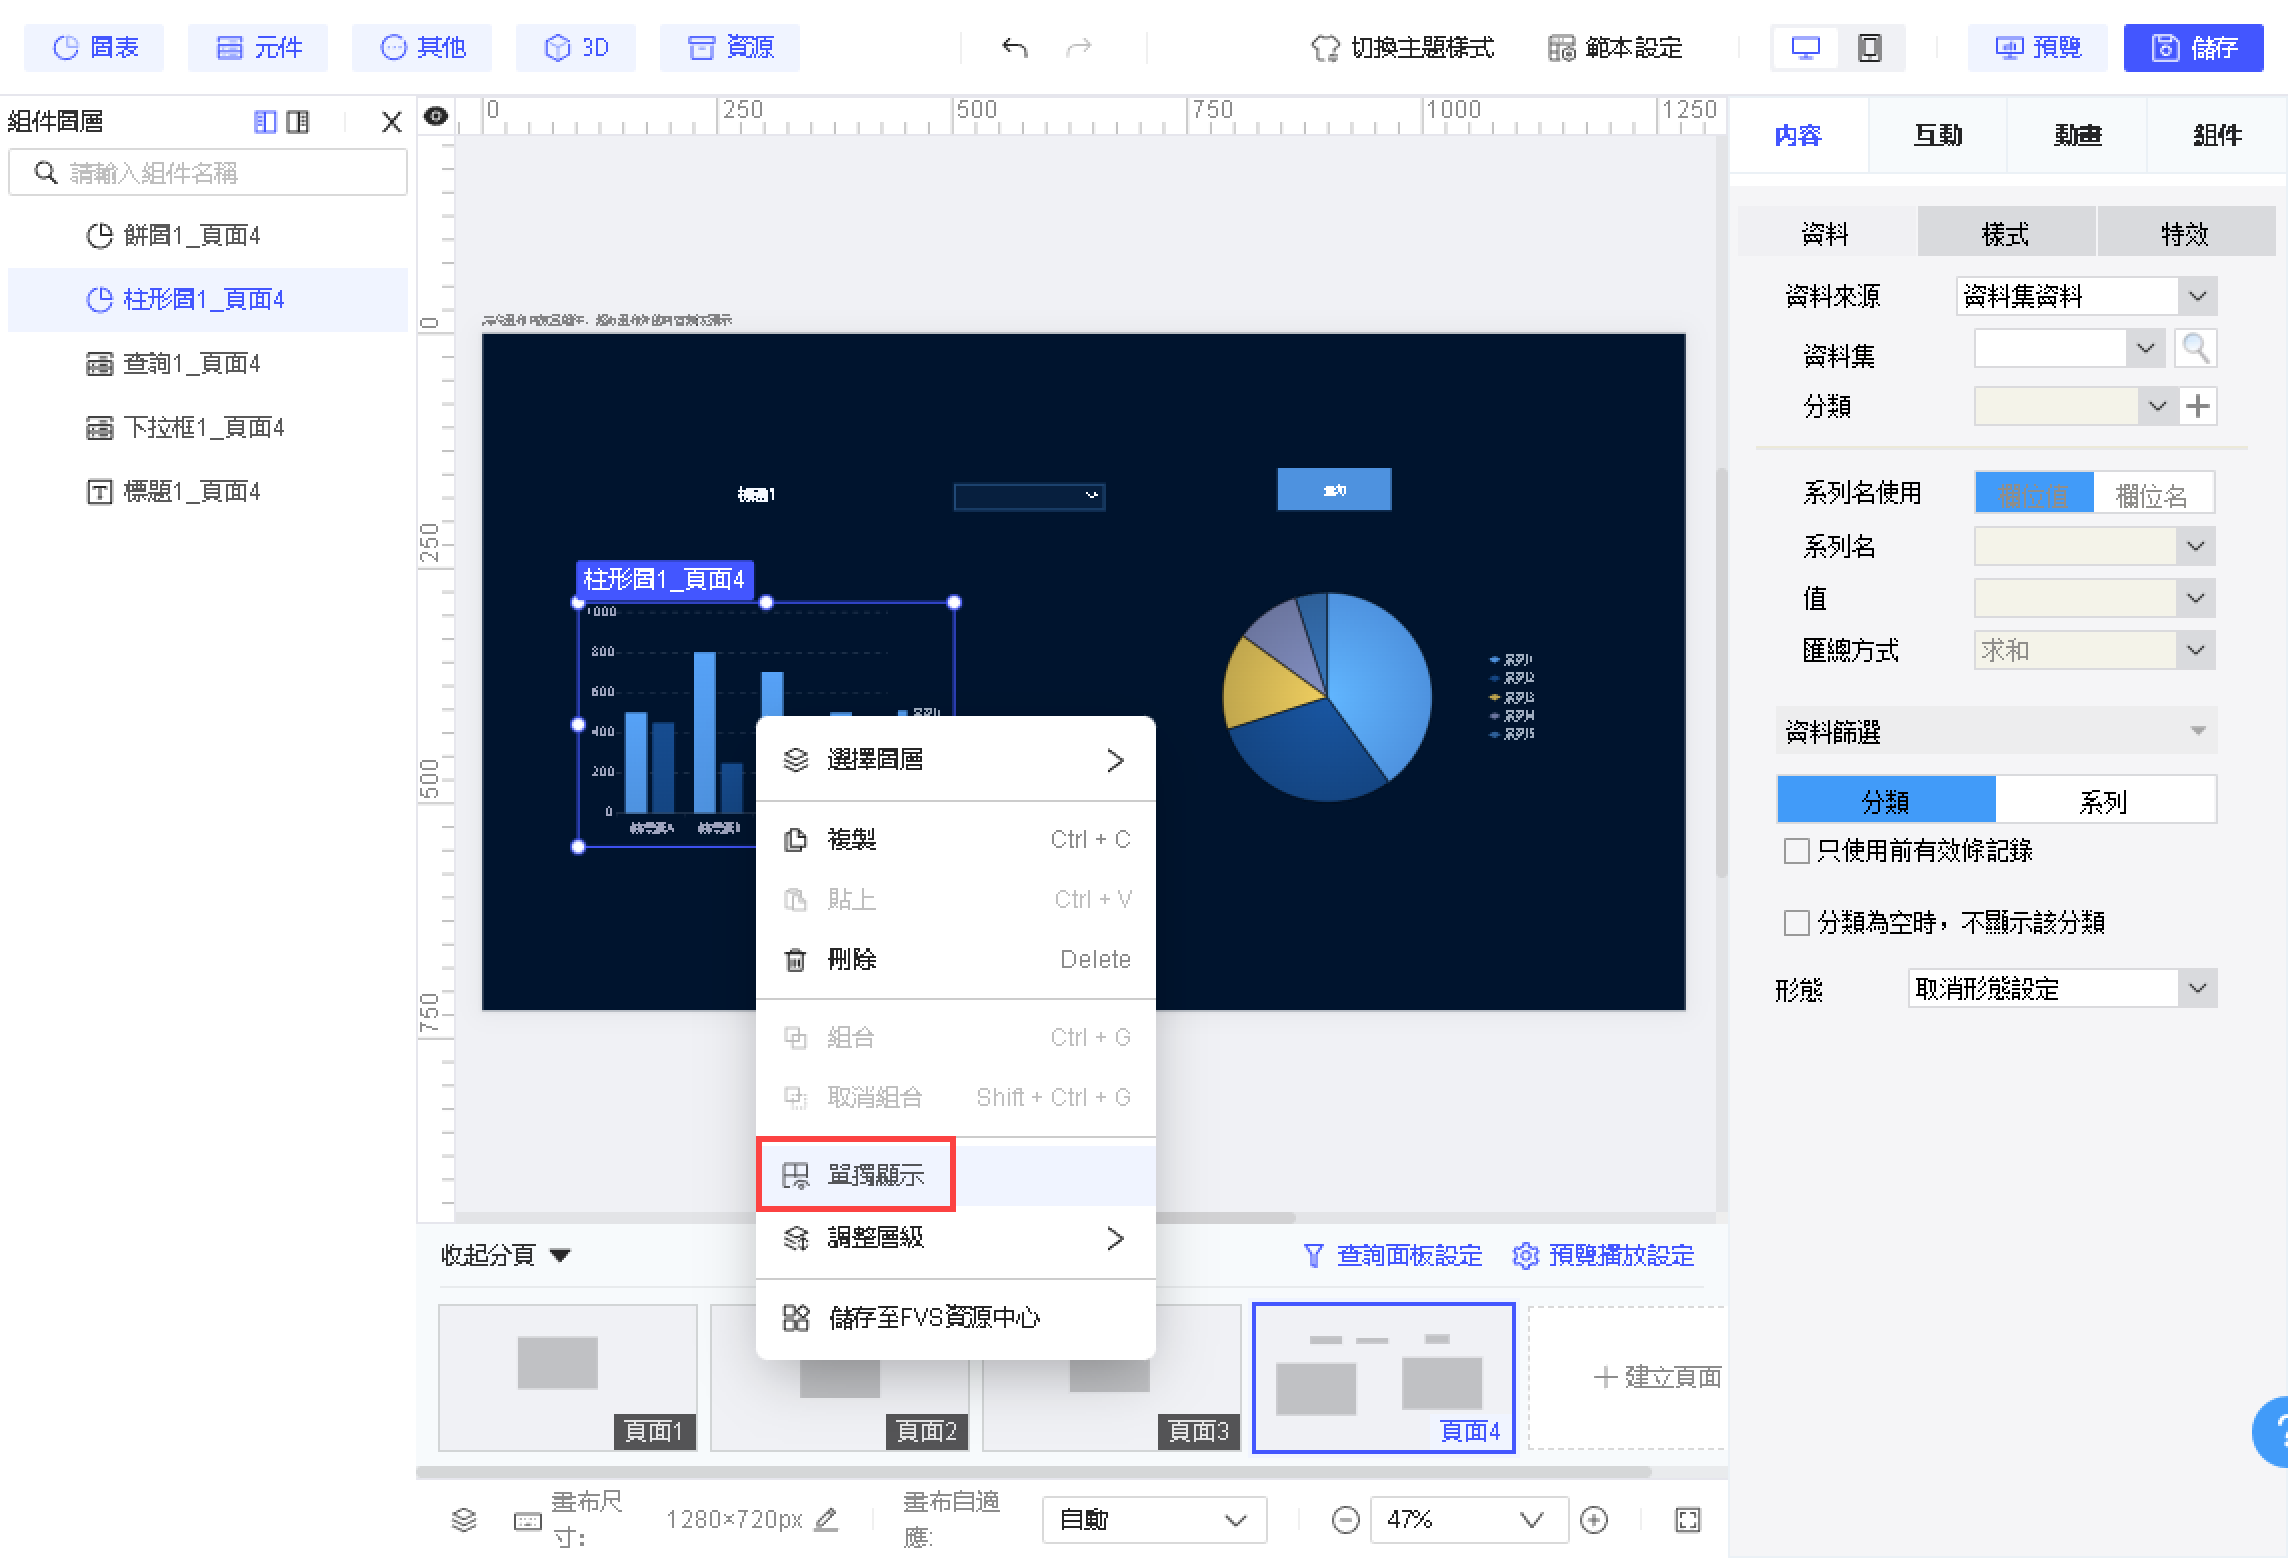The width and height of the screenshot is (2288, 1558).
Task: Select 欄位名 for series name usage
Action: pos(2152,494)
